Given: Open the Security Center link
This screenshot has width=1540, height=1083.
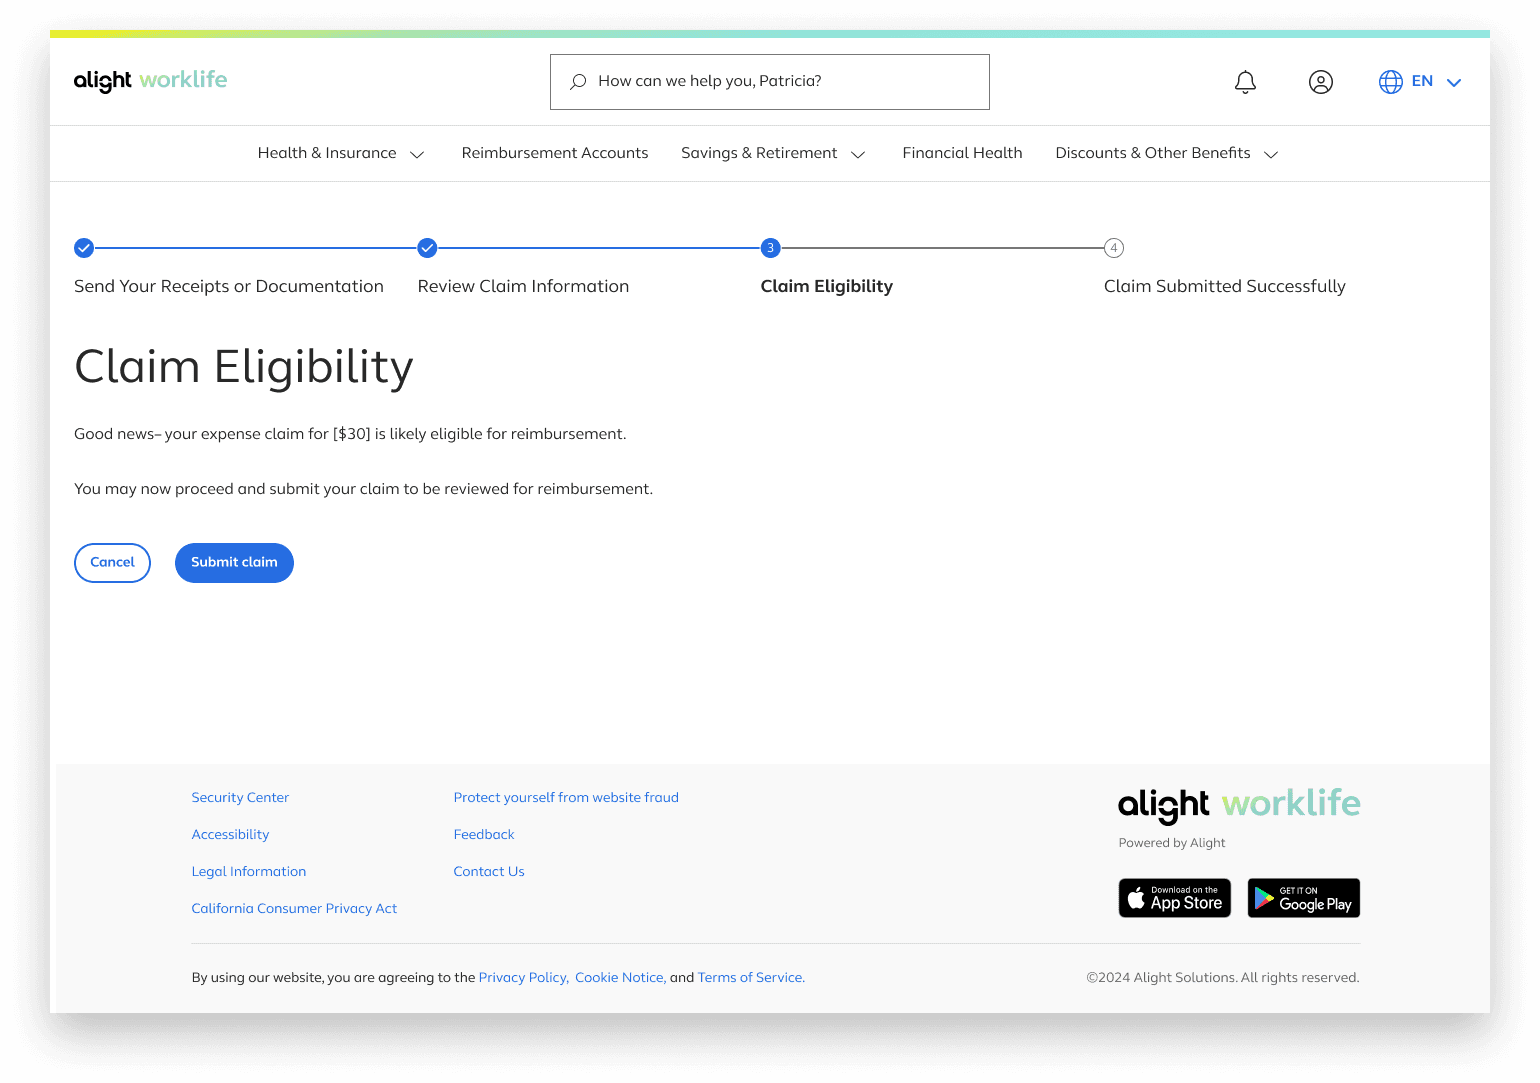Looking at the screenshot, I should pos(240,798).
